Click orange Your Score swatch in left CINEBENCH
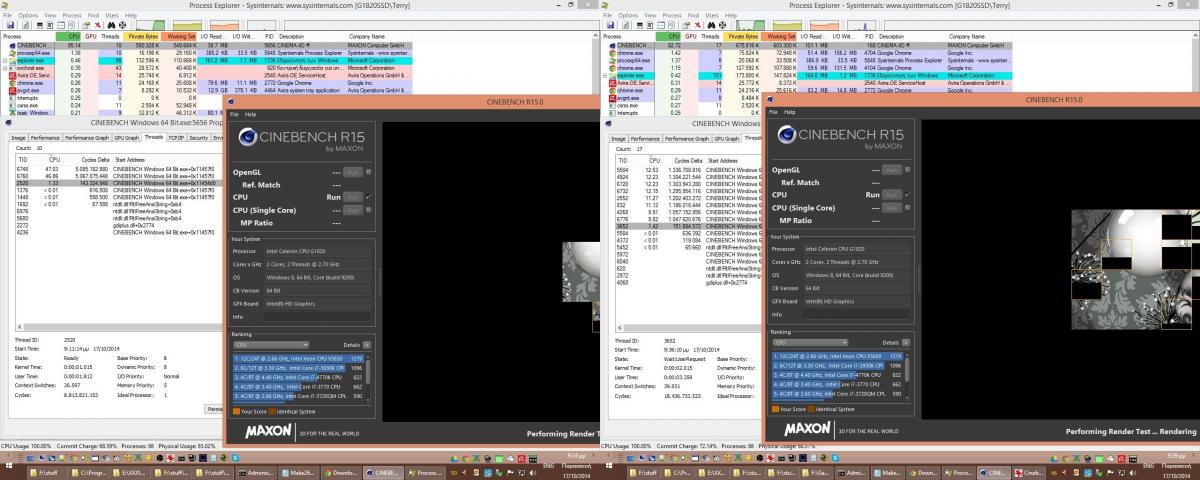The height and width of the screenshot is (480, 1200). 237,411
